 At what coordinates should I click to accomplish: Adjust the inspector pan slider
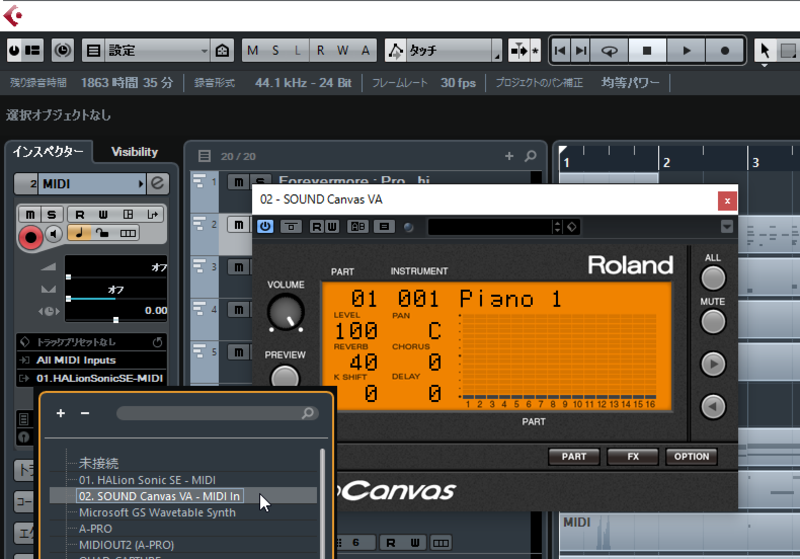click(x=116, y=293)
